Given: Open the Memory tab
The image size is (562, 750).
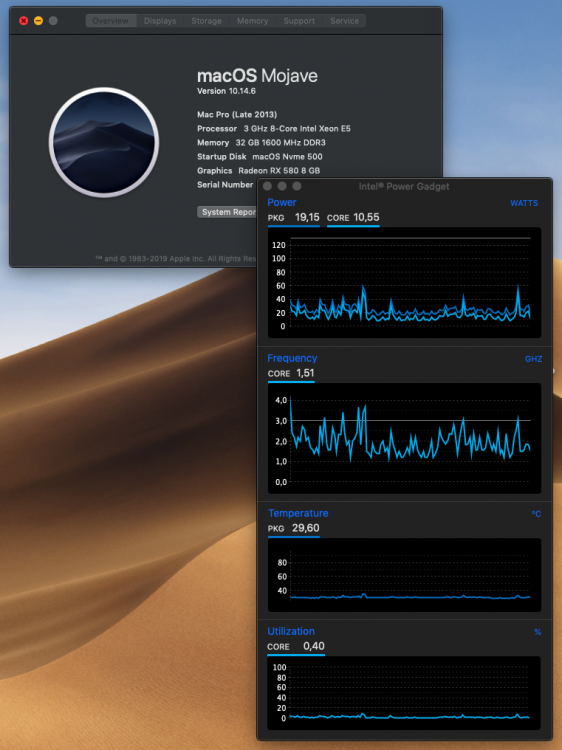Looking at the screenshot, I should [x=253, y=21].
